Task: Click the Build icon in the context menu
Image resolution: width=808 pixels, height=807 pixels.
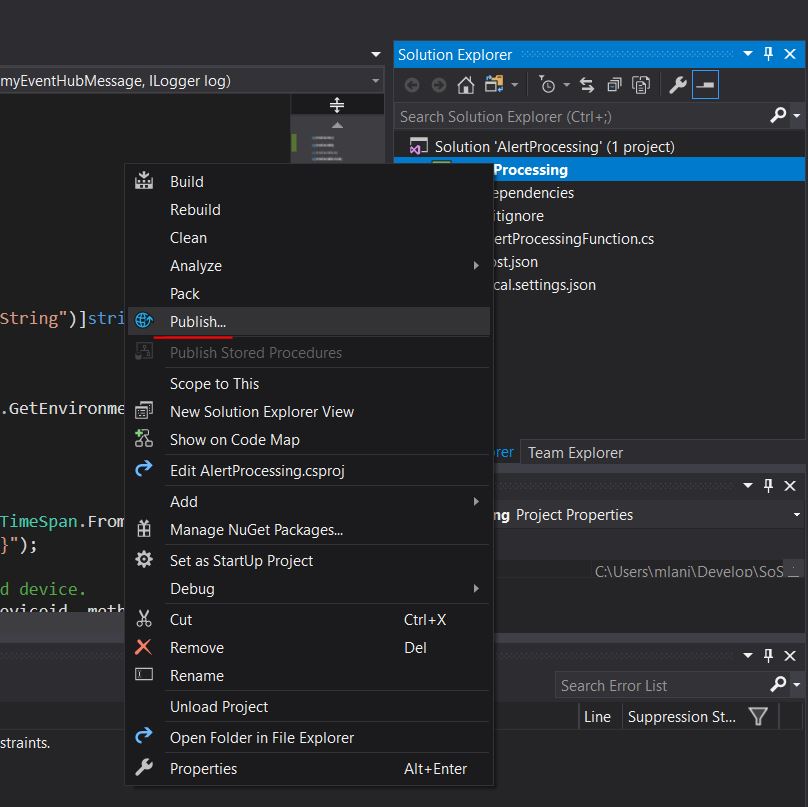Action: click(144, 181)
